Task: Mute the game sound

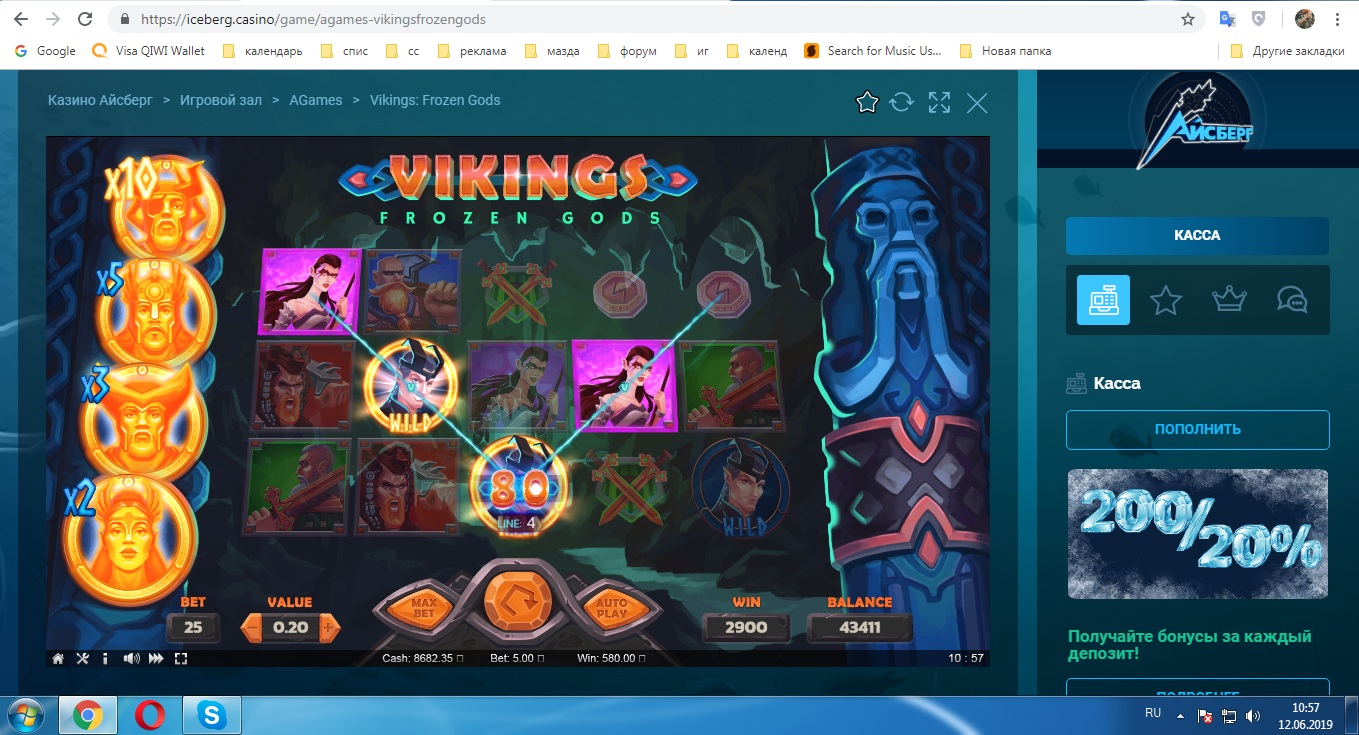Action: tap(131, 658)
